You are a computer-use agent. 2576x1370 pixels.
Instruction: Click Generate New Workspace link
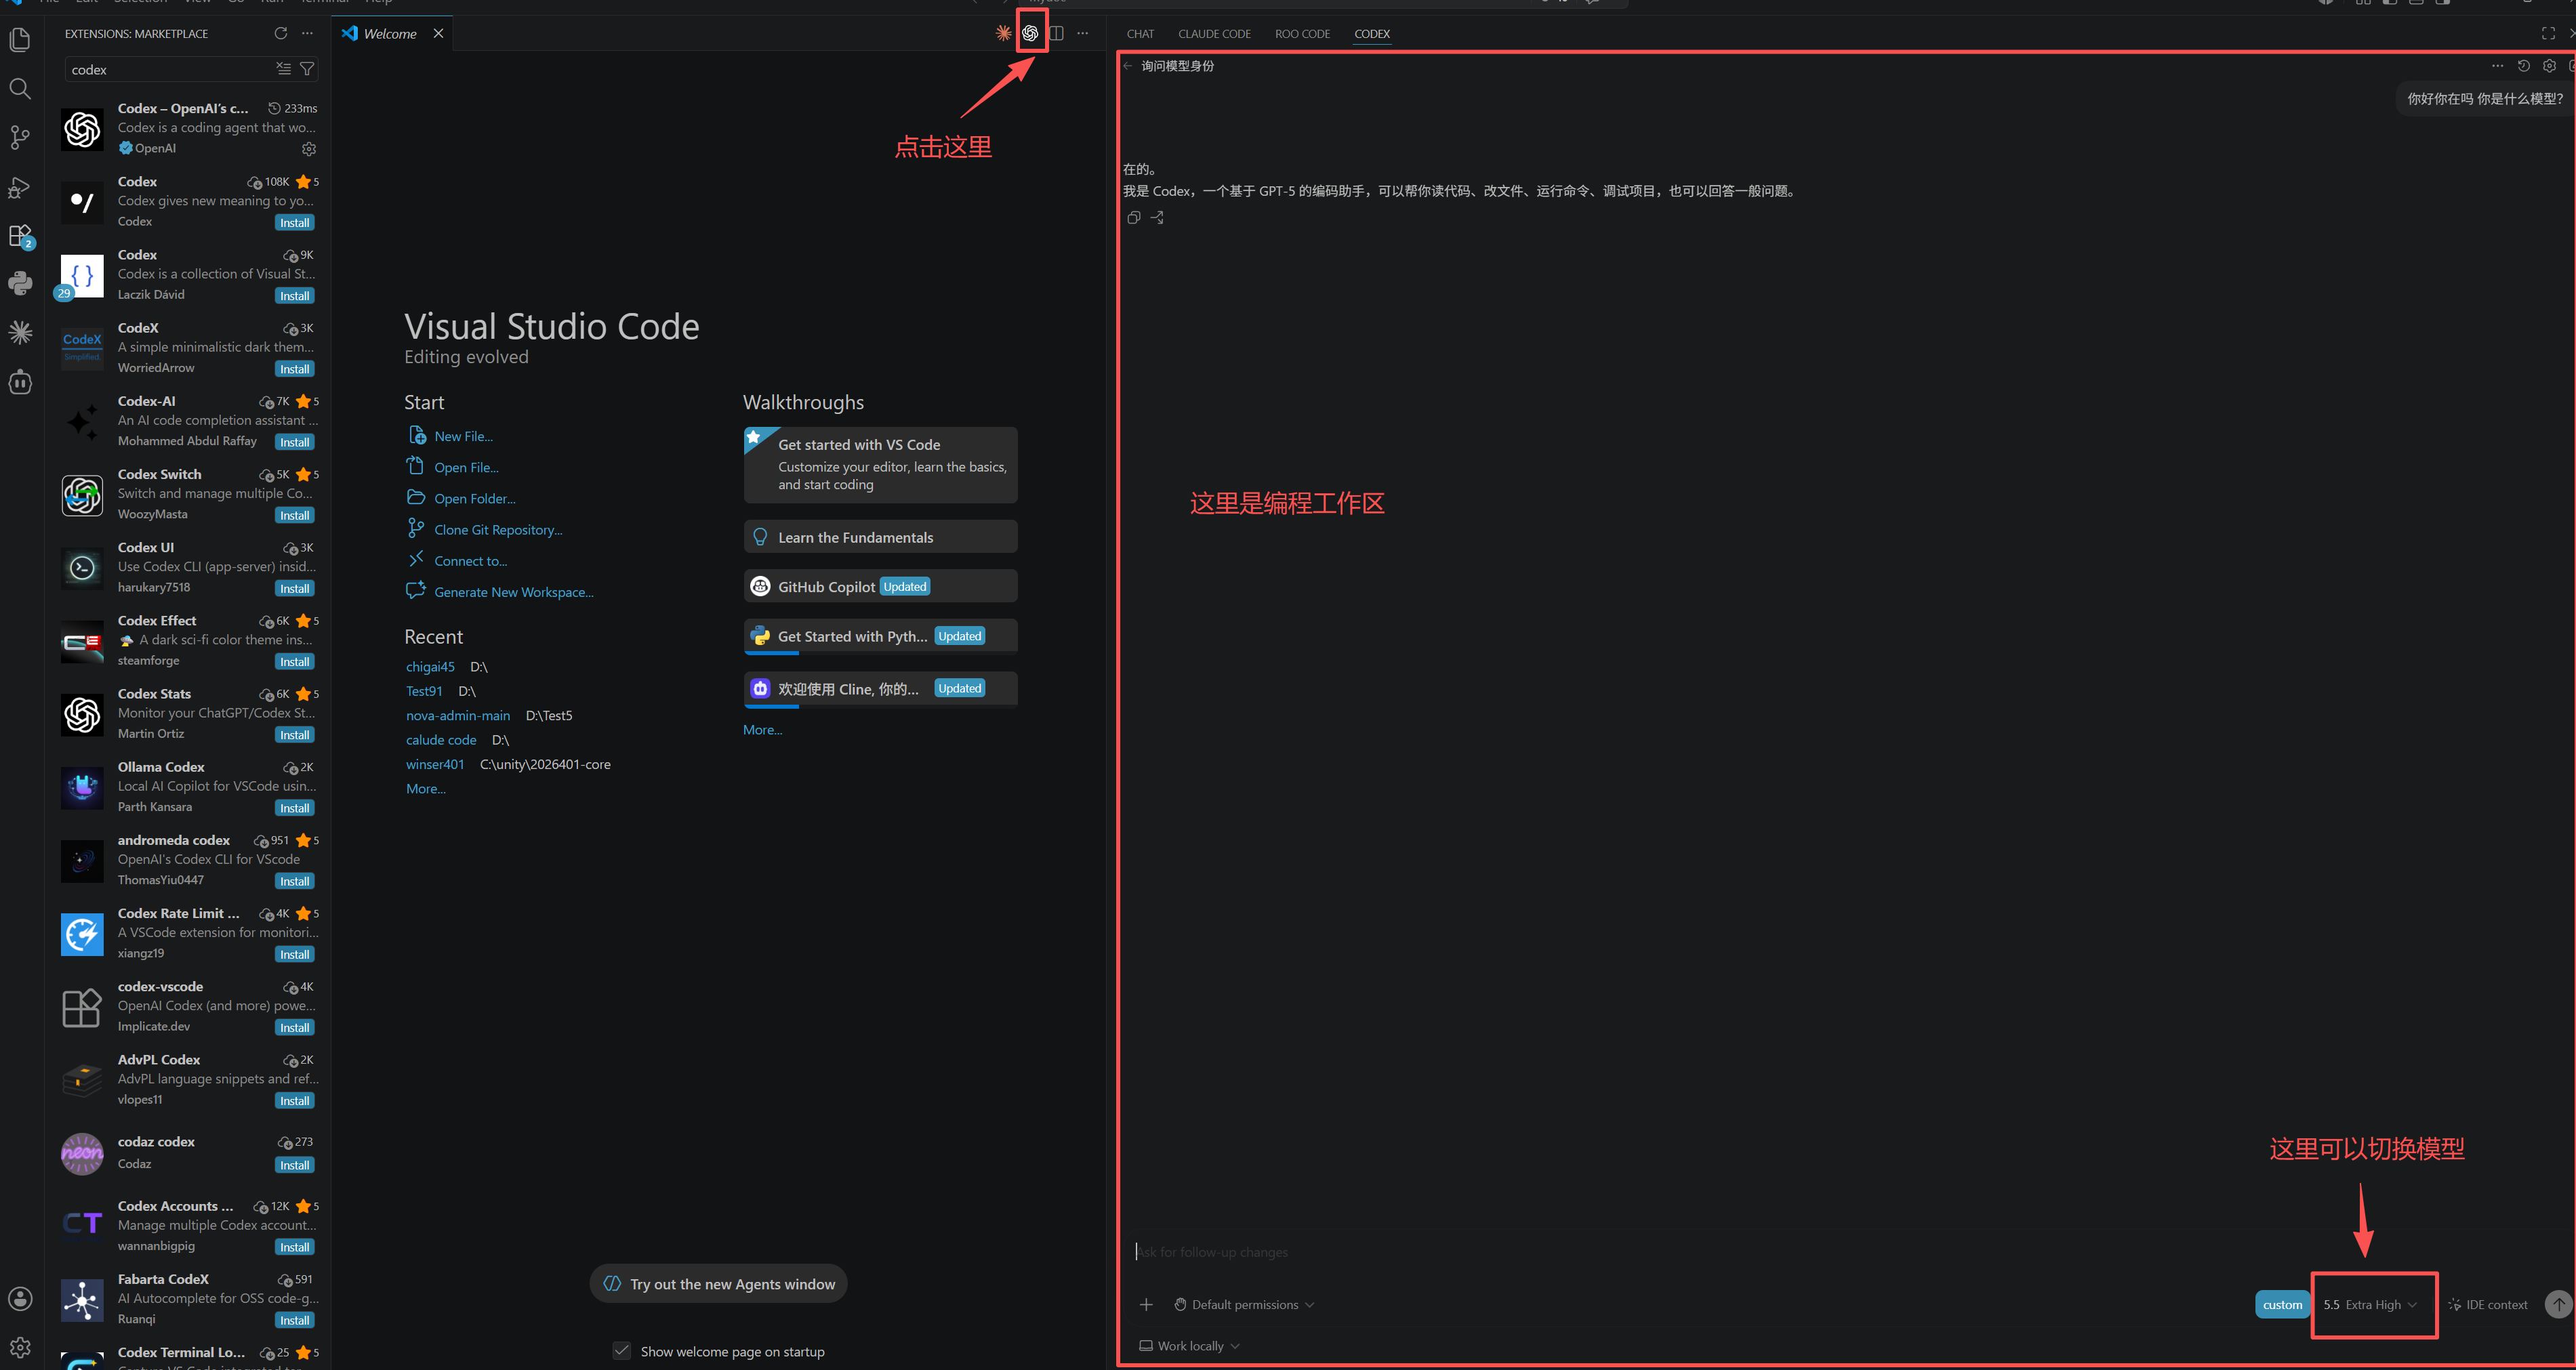pos(514,591)
